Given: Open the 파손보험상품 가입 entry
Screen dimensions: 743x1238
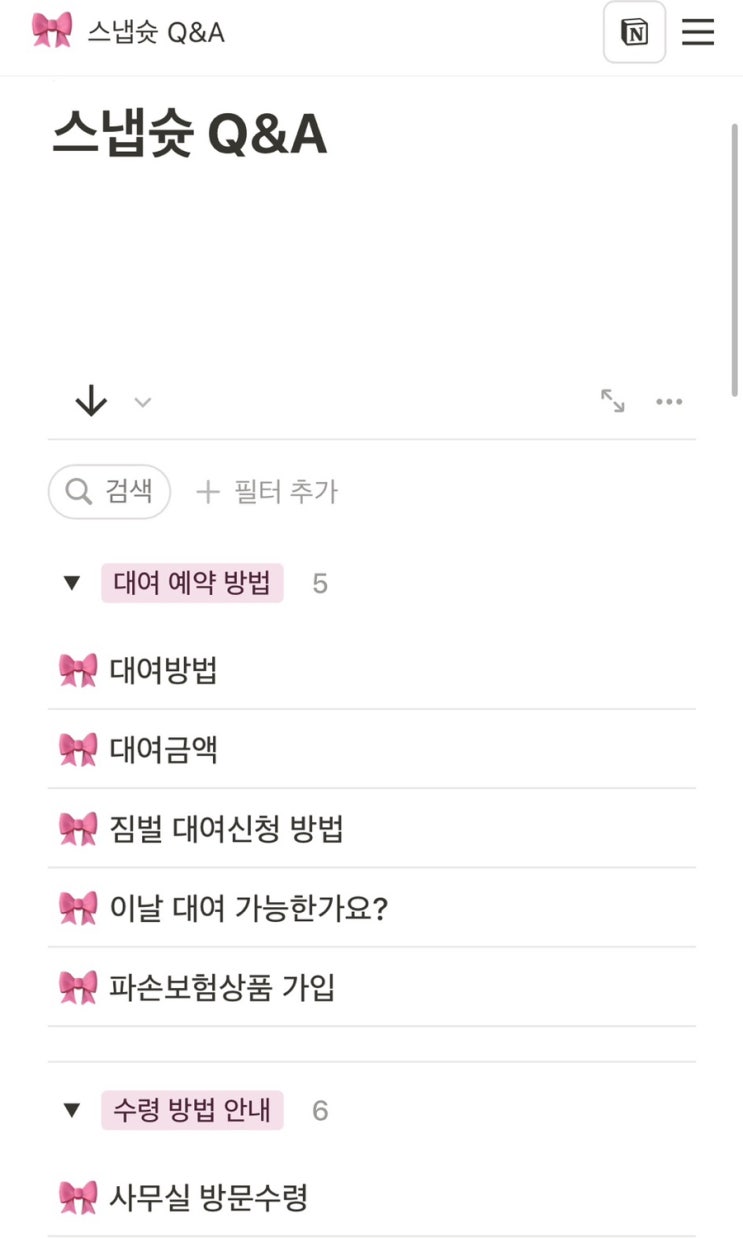Looking at the screenshot, I should coord(222,987).
